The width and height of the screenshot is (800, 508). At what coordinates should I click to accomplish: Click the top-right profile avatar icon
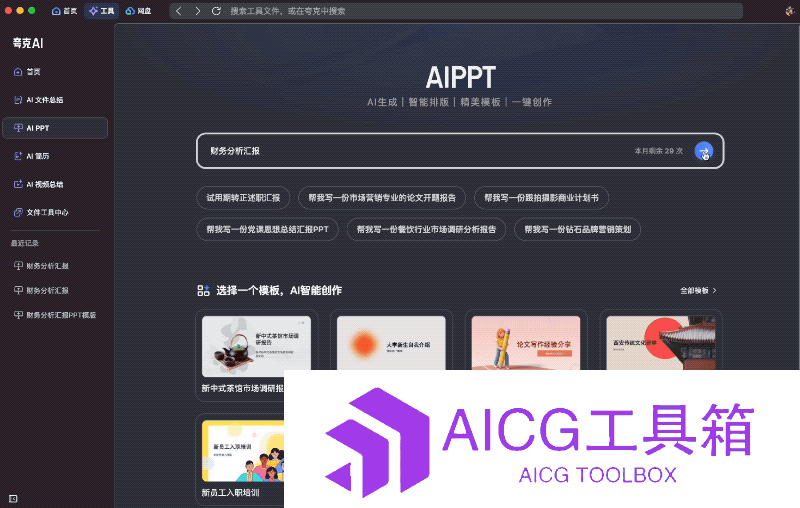790,11
